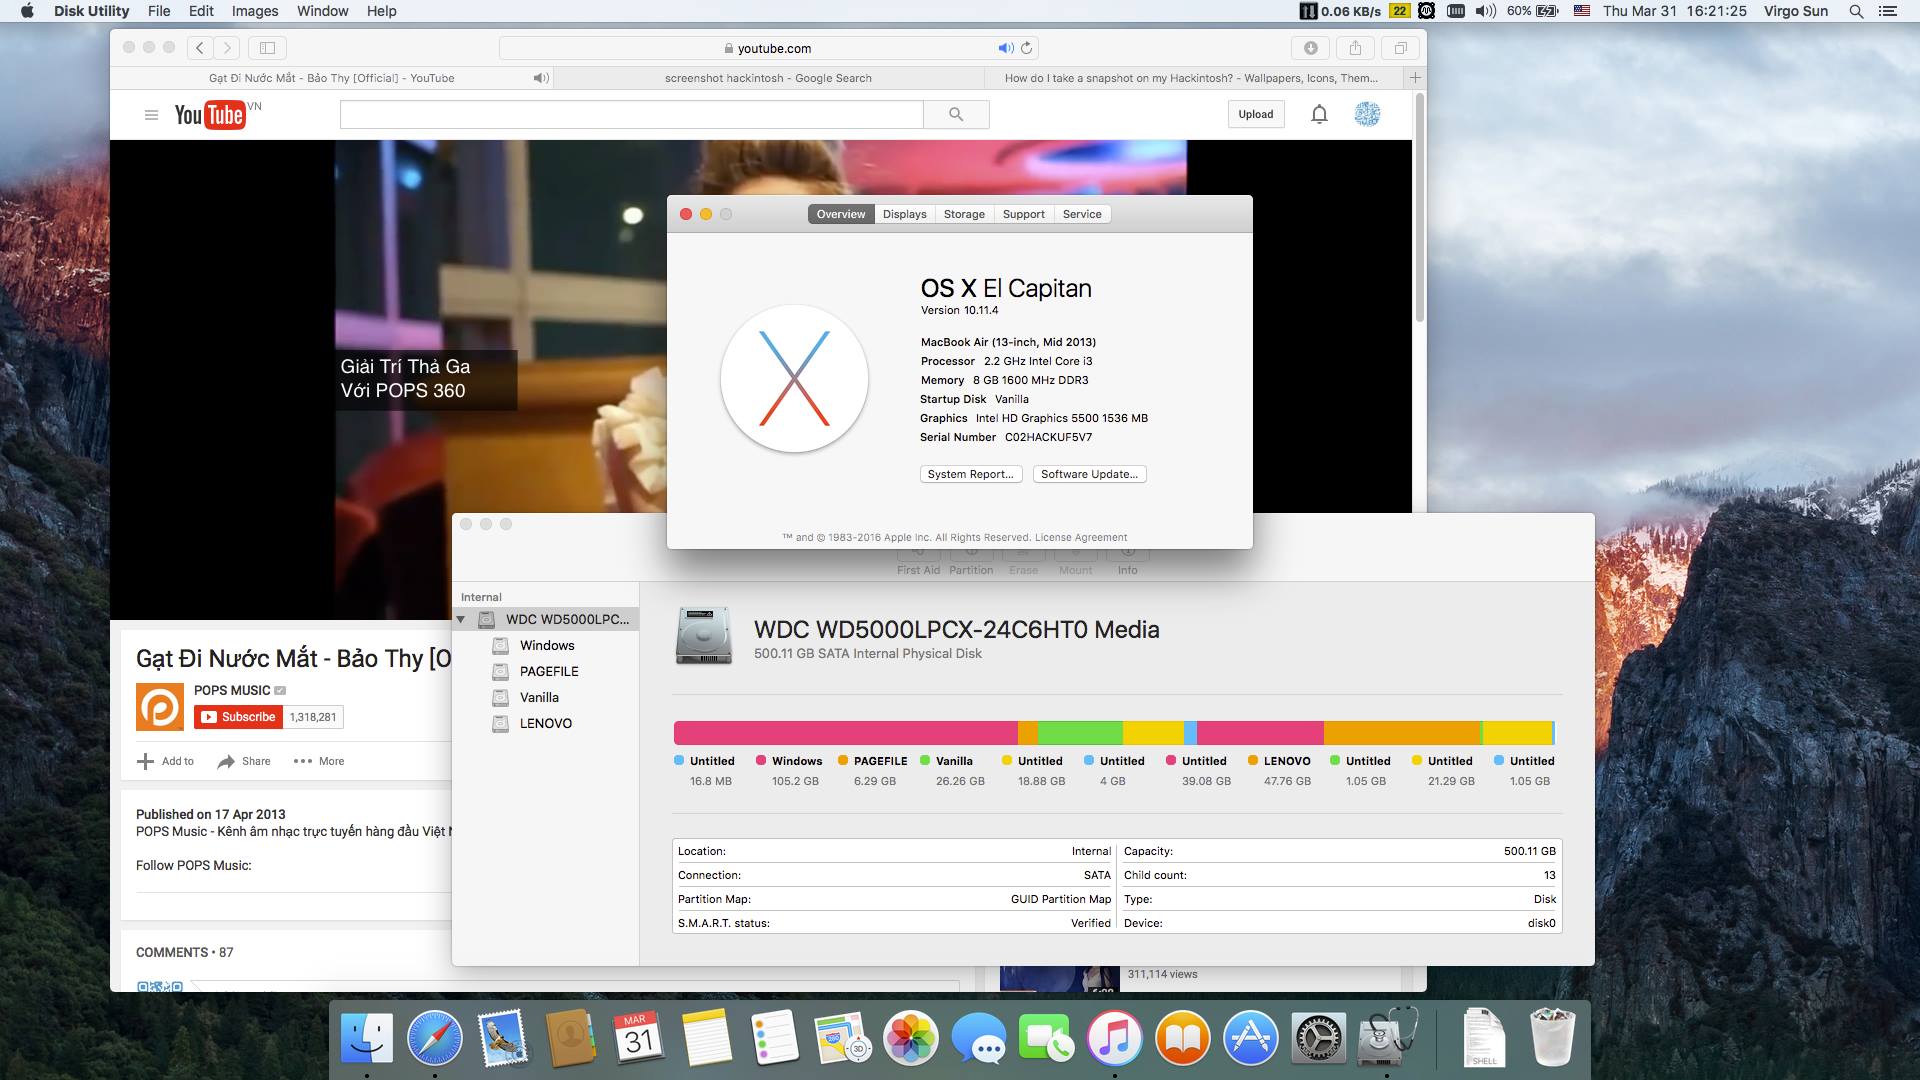This screenshot has height=1080, width=1920.
Task: Reload the page in Safari
Action: click(1026, 48)
